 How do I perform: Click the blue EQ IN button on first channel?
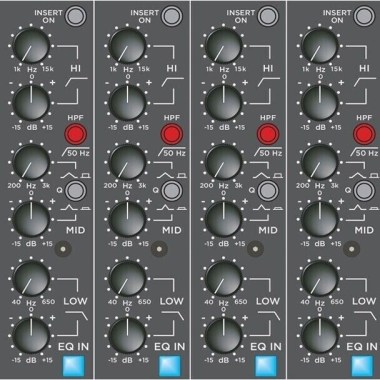point(73,366)
